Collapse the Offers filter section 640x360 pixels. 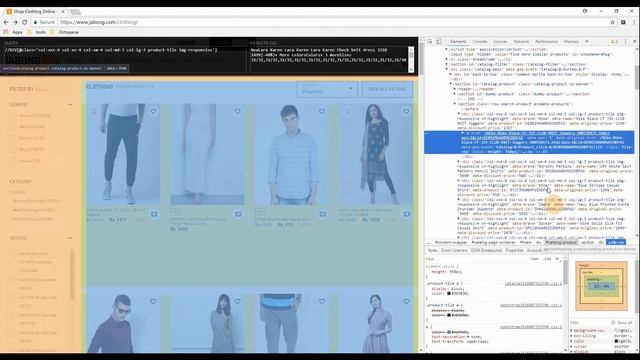70,238
